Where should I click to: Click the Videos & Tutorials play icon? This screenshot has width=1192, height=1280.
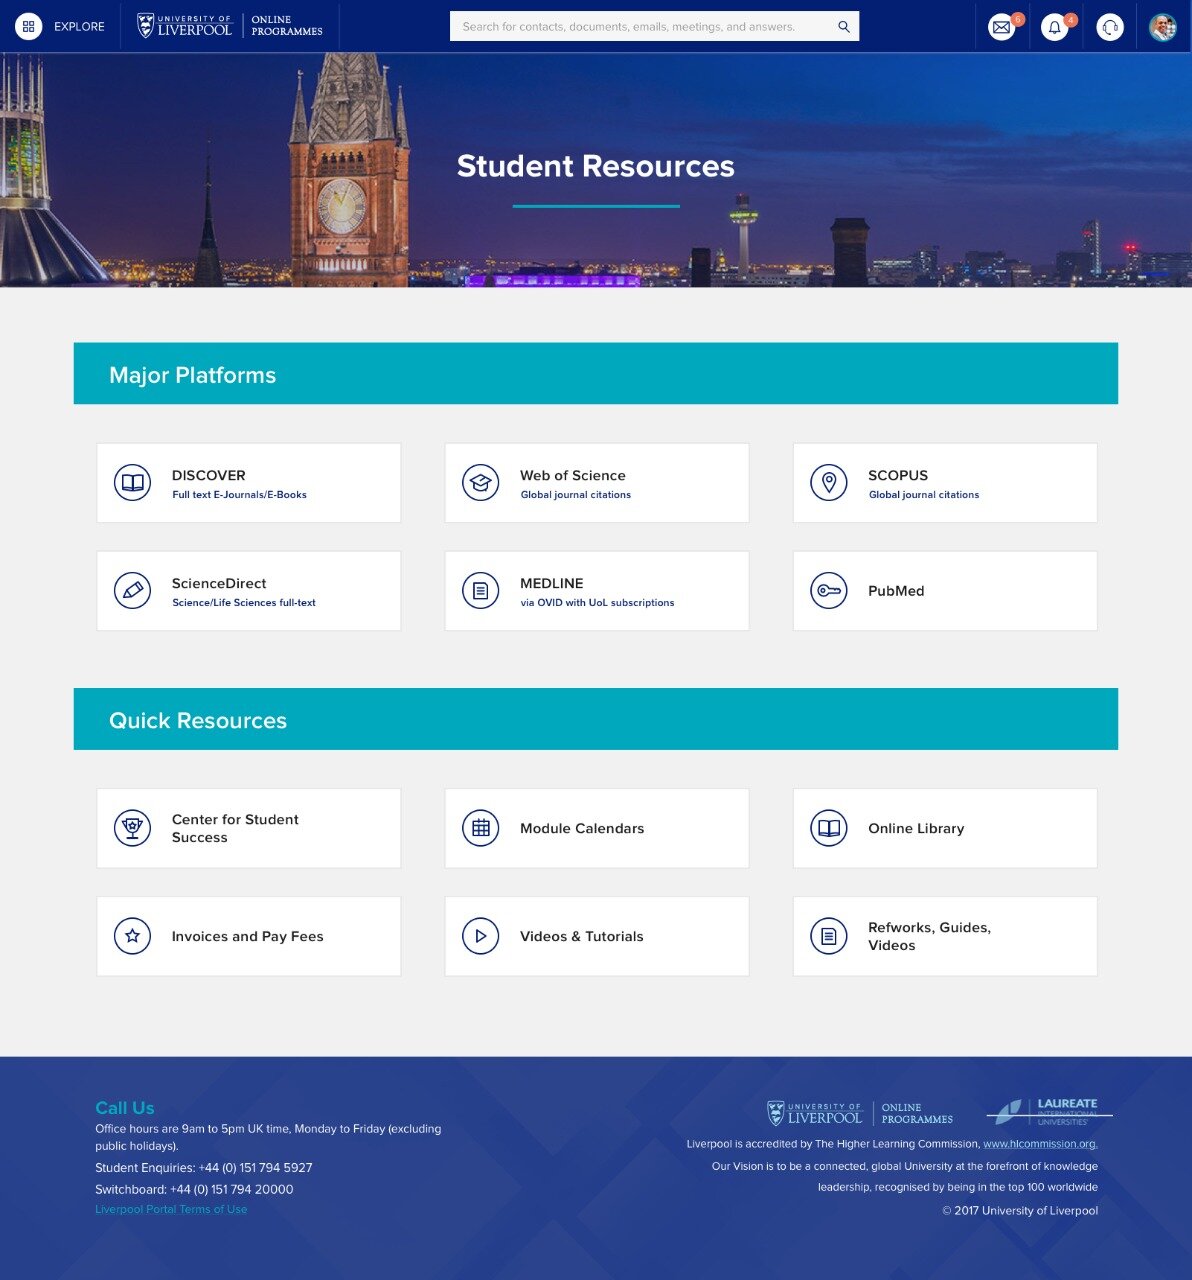(x=480, y=935)
